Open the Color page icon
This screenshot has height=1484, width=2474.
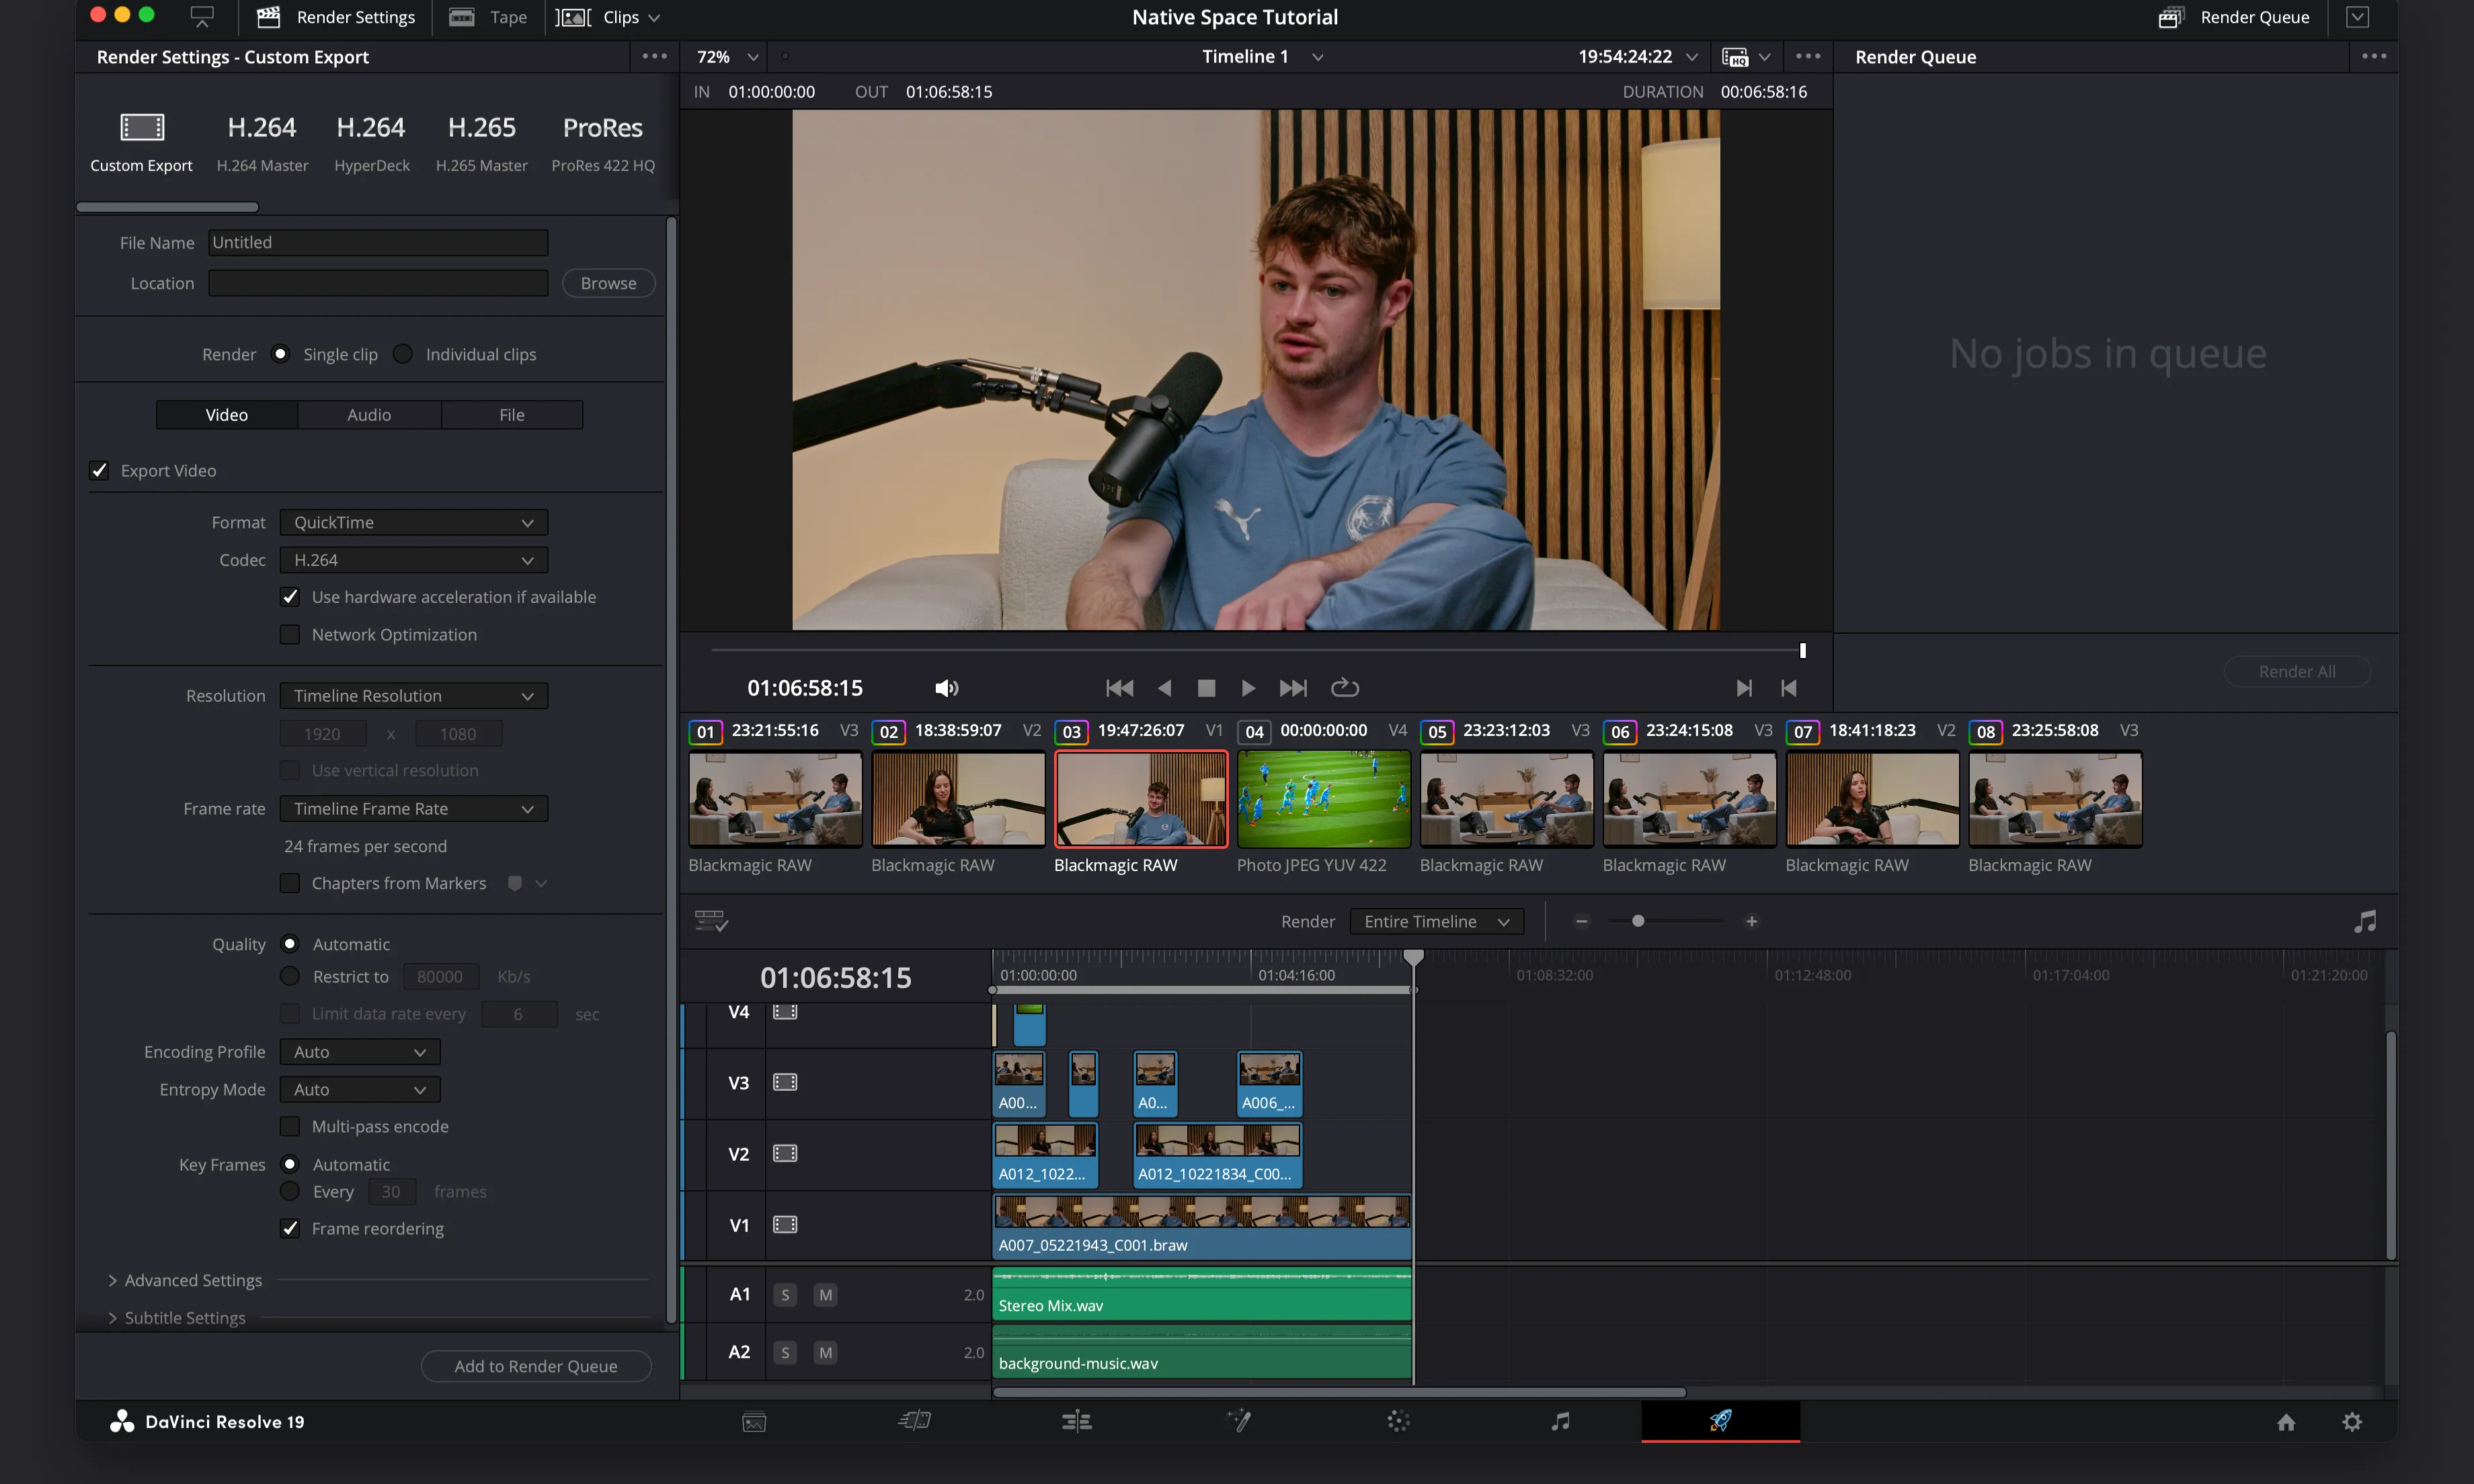1398,1421
